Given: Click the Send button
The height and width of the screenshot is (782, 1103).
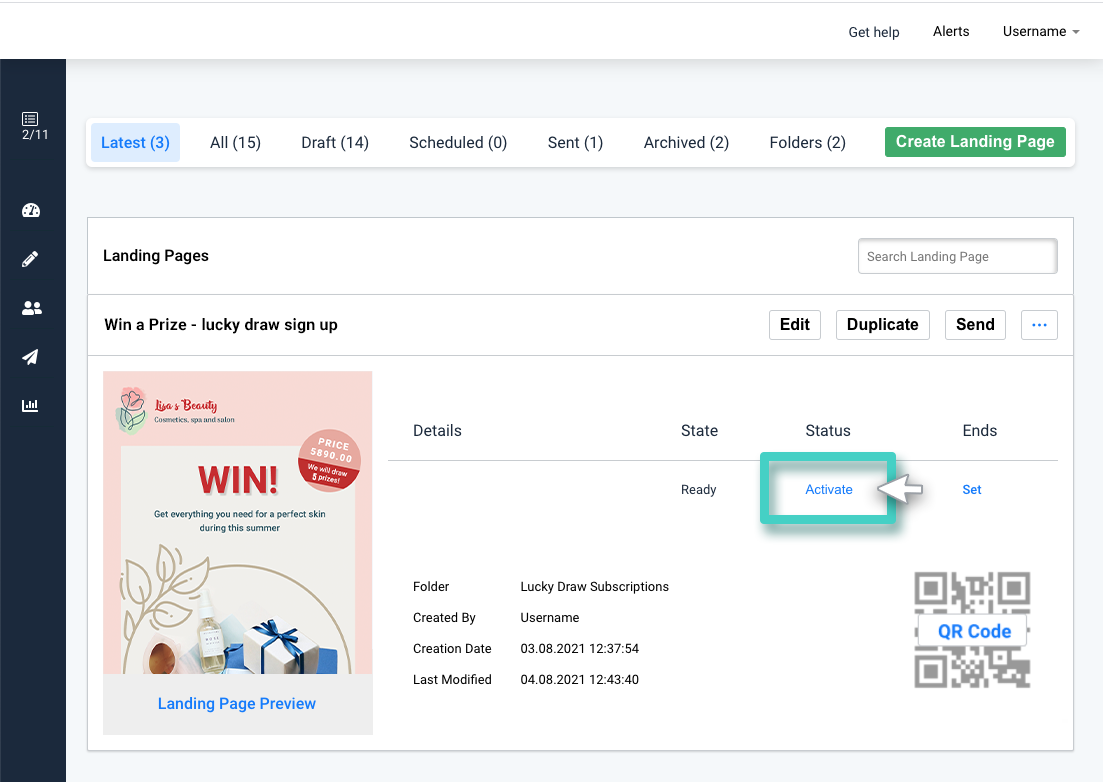Looking at the screenshot, I should point(975,325).
